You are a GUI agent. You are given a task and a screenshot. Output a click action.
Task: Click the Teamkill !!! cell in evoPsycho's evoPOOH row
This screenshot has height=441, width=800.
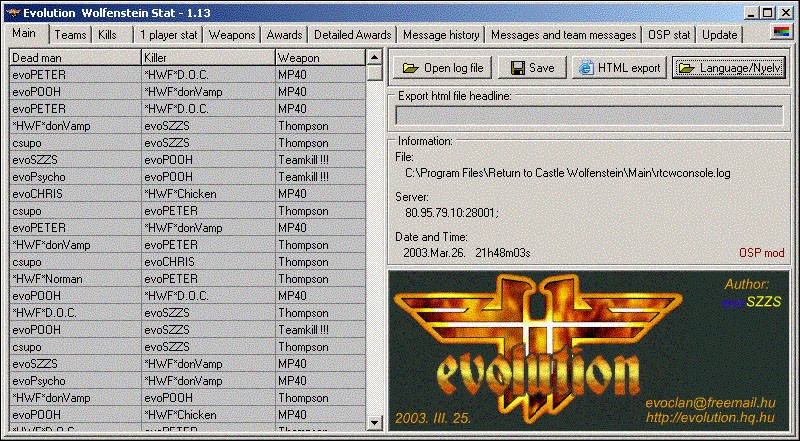coord(320,177)
